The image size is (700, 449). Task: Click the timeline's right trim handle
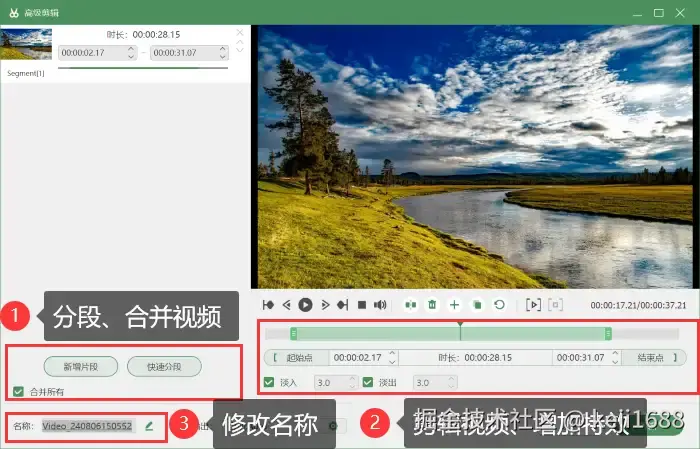pos(608,333)
